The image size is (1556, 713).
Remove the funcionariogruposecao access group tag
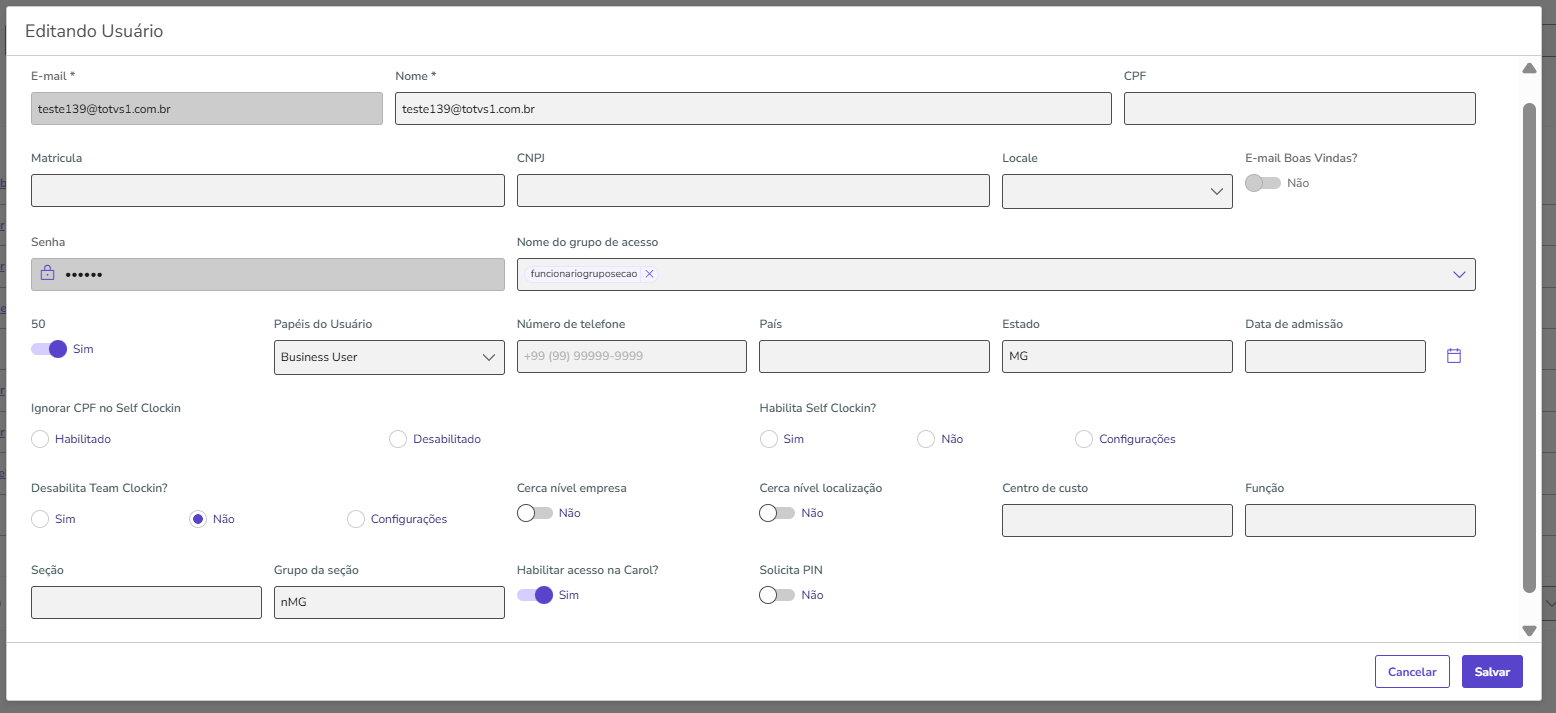pos(649,274)
